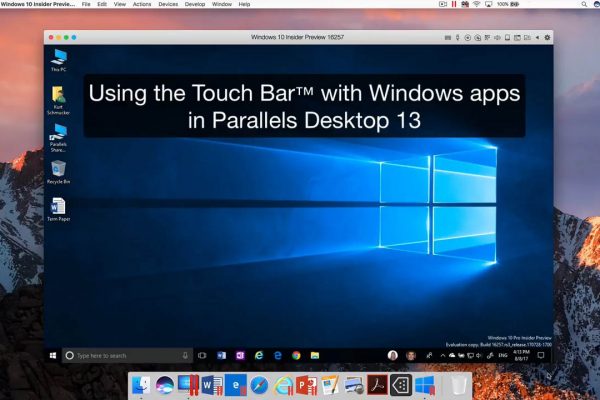The width and height of the screenshot is (600, 400).
Task: Launch Chrome from the Windows taskbar
Action: pos(296,356)
